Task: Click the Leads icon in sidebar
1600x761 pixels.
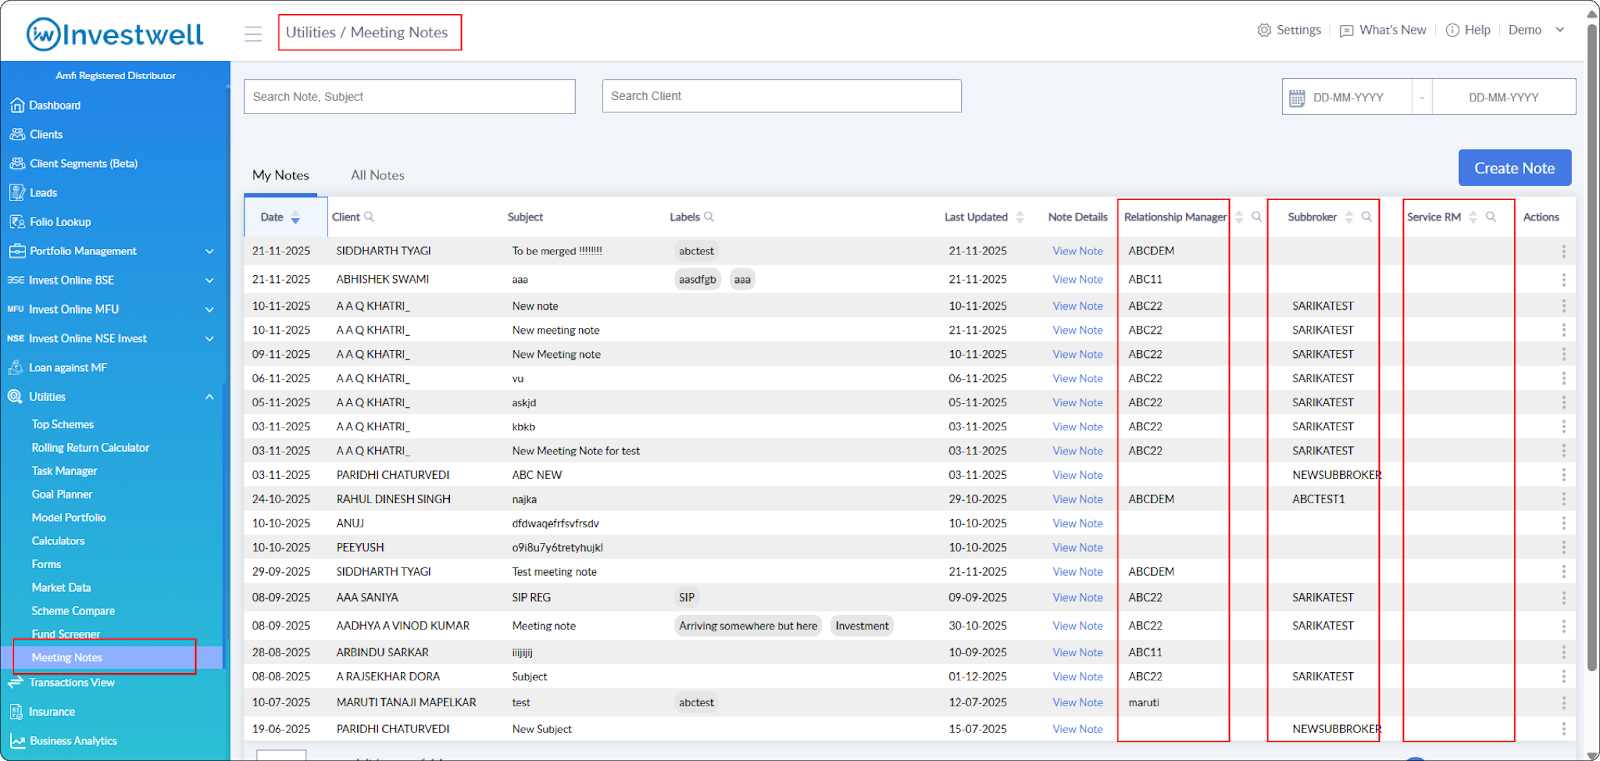Action: point(17,193)
